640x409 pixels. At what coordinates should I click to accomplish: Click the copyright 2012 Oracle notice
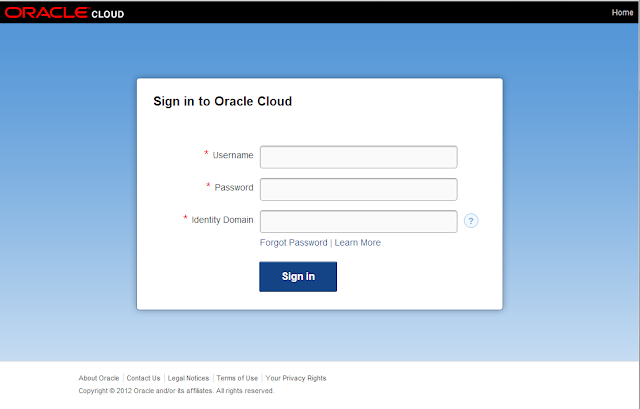pos(176,391)
